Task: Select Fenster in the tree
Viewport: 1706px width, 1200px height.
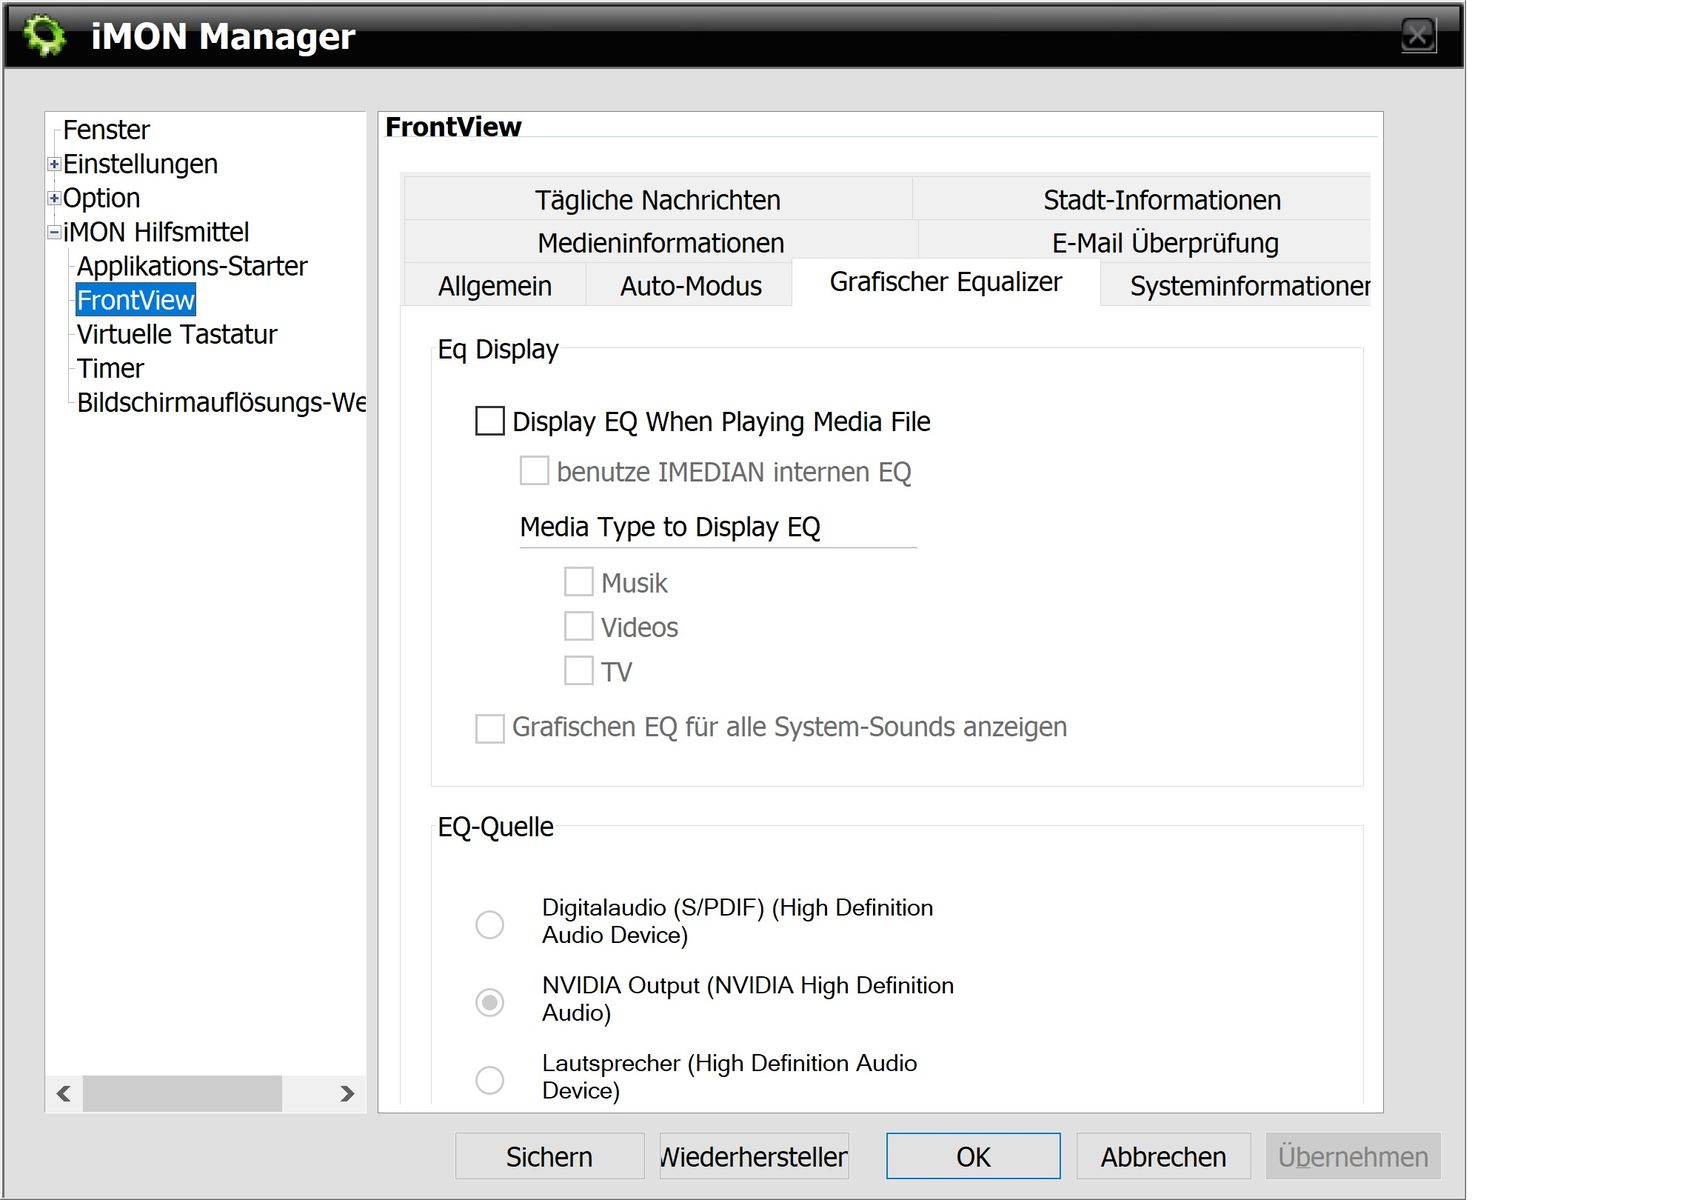Action: 106,130
